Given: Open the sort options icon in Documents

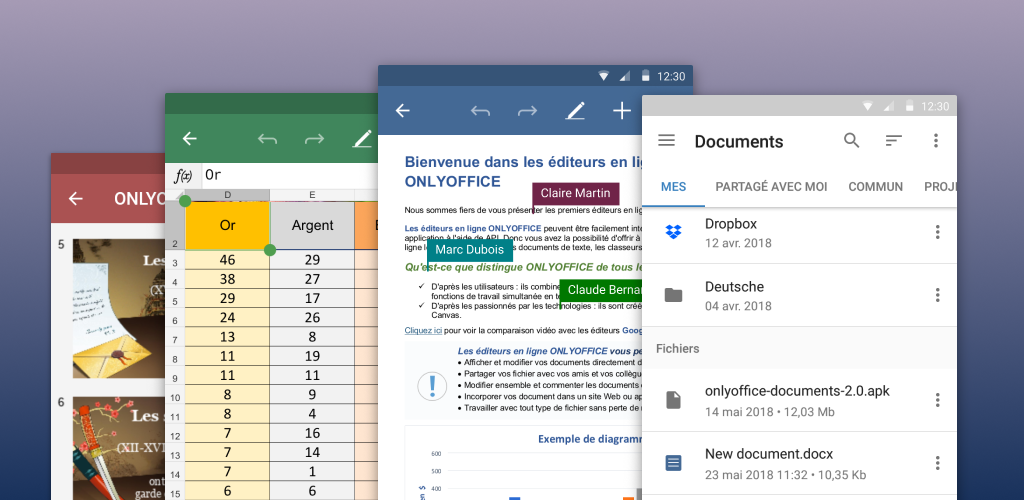Looking at the screenshot, I should click(893, 140).
